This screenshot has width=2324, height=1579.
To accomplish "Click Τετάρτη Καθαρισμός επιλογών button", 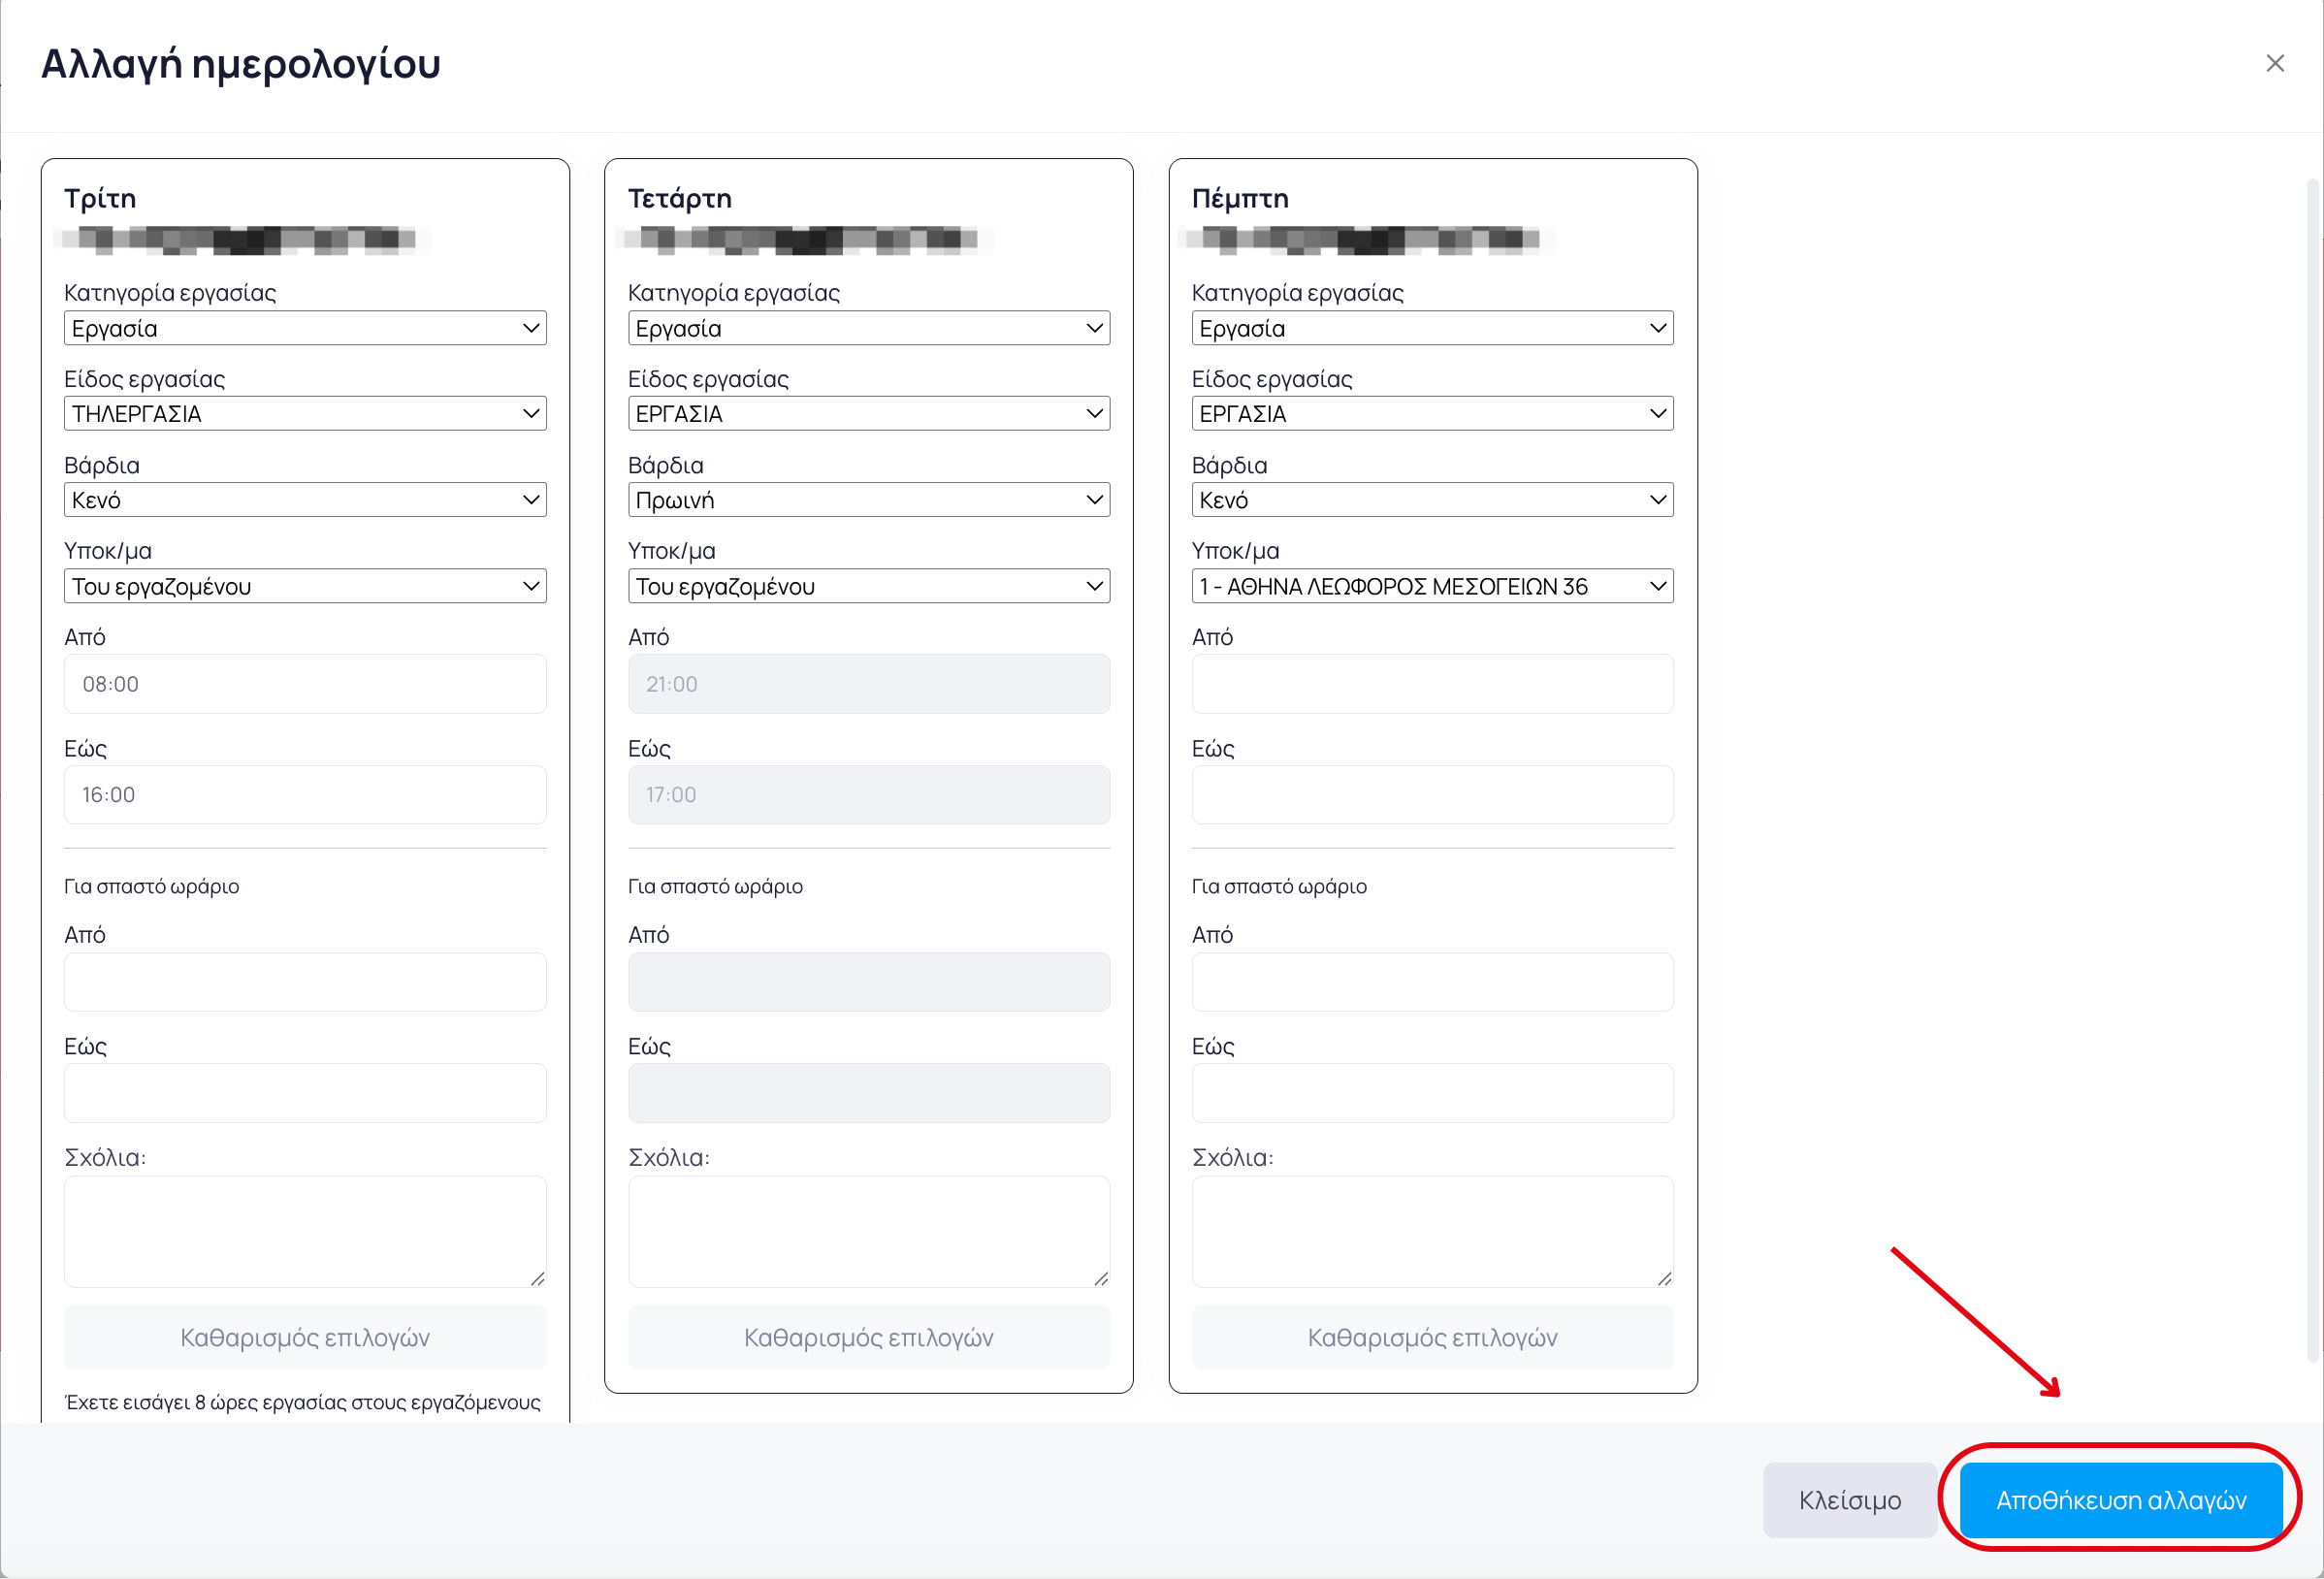I will (868, 1337).
